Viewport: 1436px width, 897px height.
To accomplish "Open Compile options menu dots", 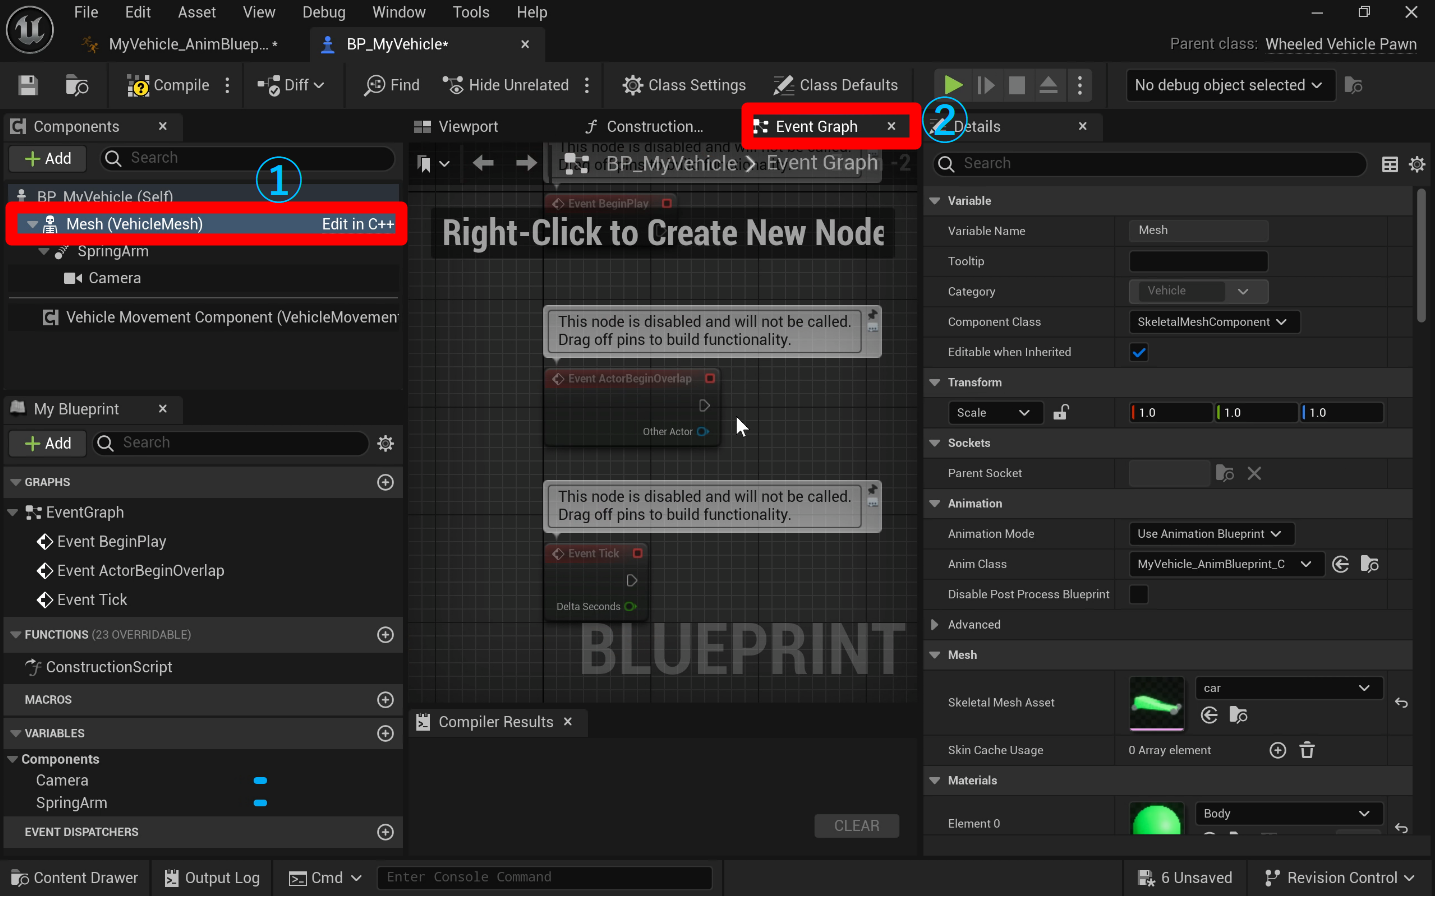I will 228,85.
